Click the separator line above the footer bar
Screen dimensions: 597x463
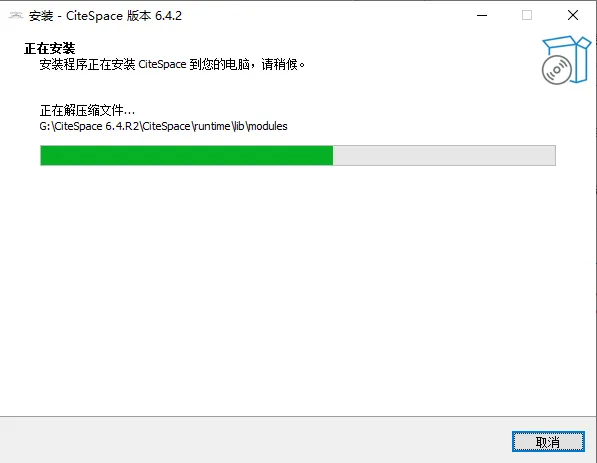click(x=298, y=416)
